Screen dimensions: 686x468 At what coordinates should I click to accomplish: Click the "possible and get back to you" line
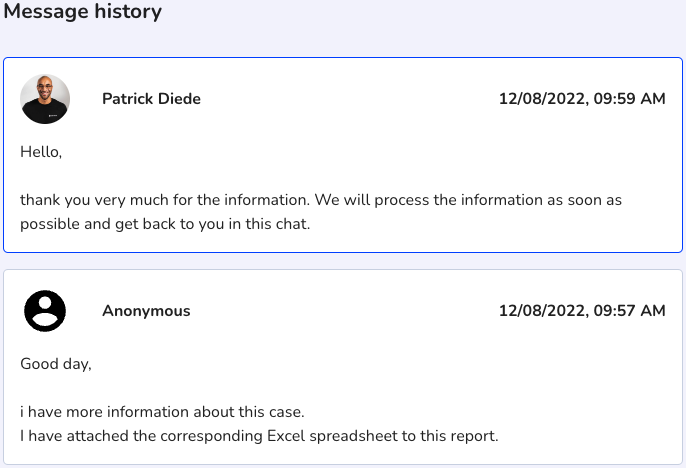pos(165,224)
